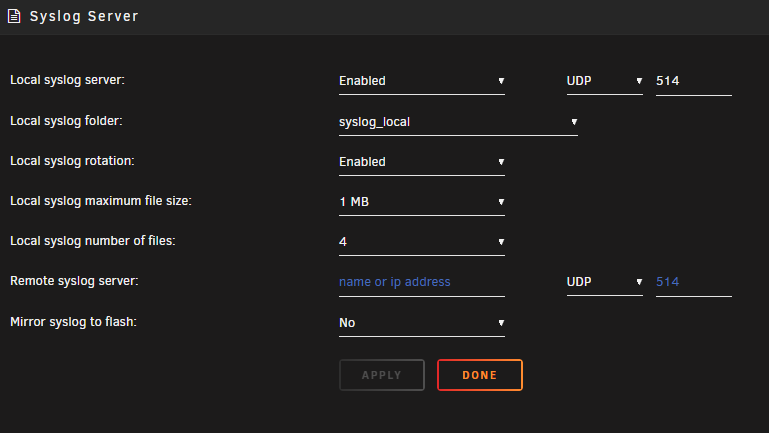
Task: Click the 'Mirror syslog to flash:' label
Action: coord(73,322)
